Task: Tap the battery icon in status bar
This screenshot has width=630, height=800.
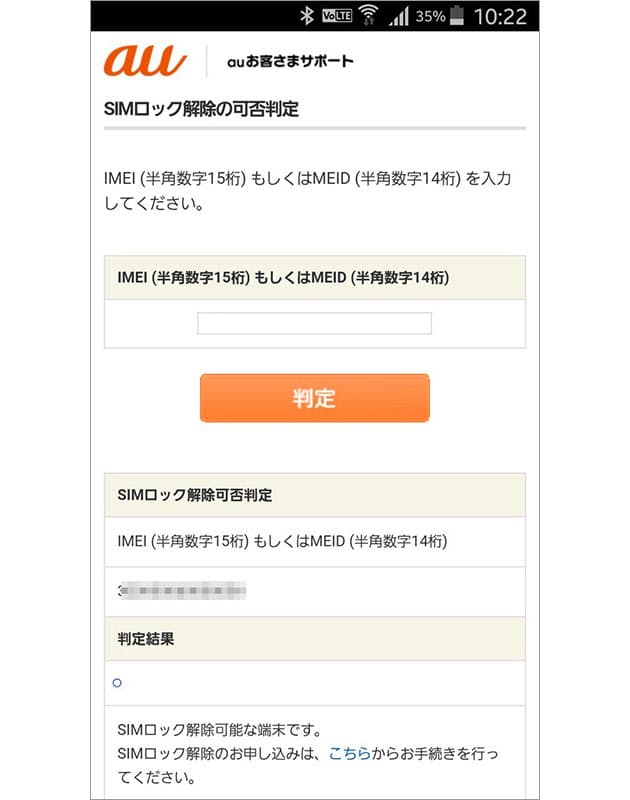Action: click(458, 16)
